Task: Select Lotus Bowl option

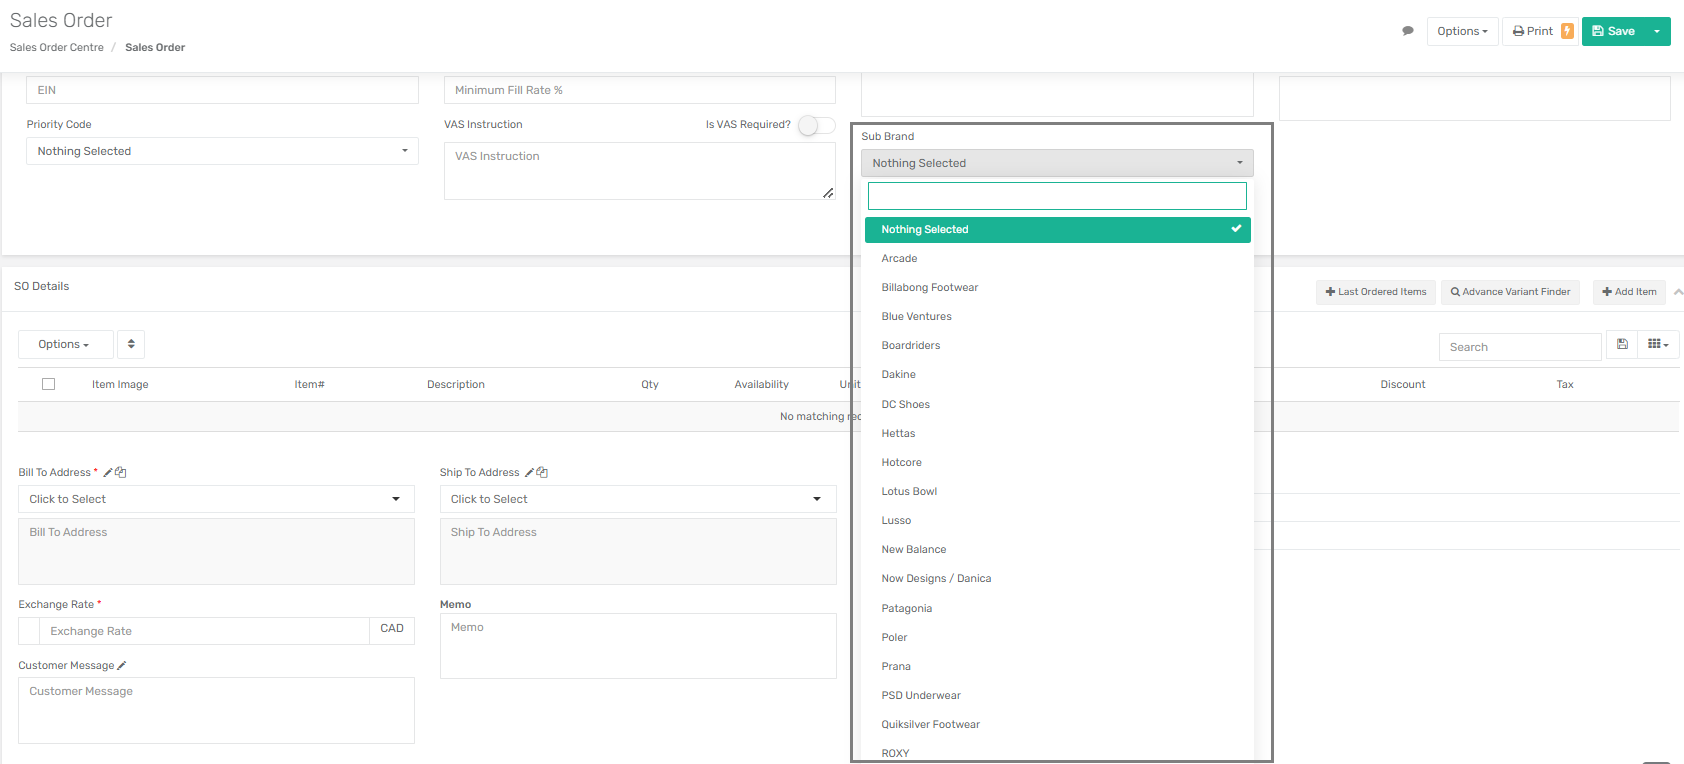Action: tap(909, 491)
